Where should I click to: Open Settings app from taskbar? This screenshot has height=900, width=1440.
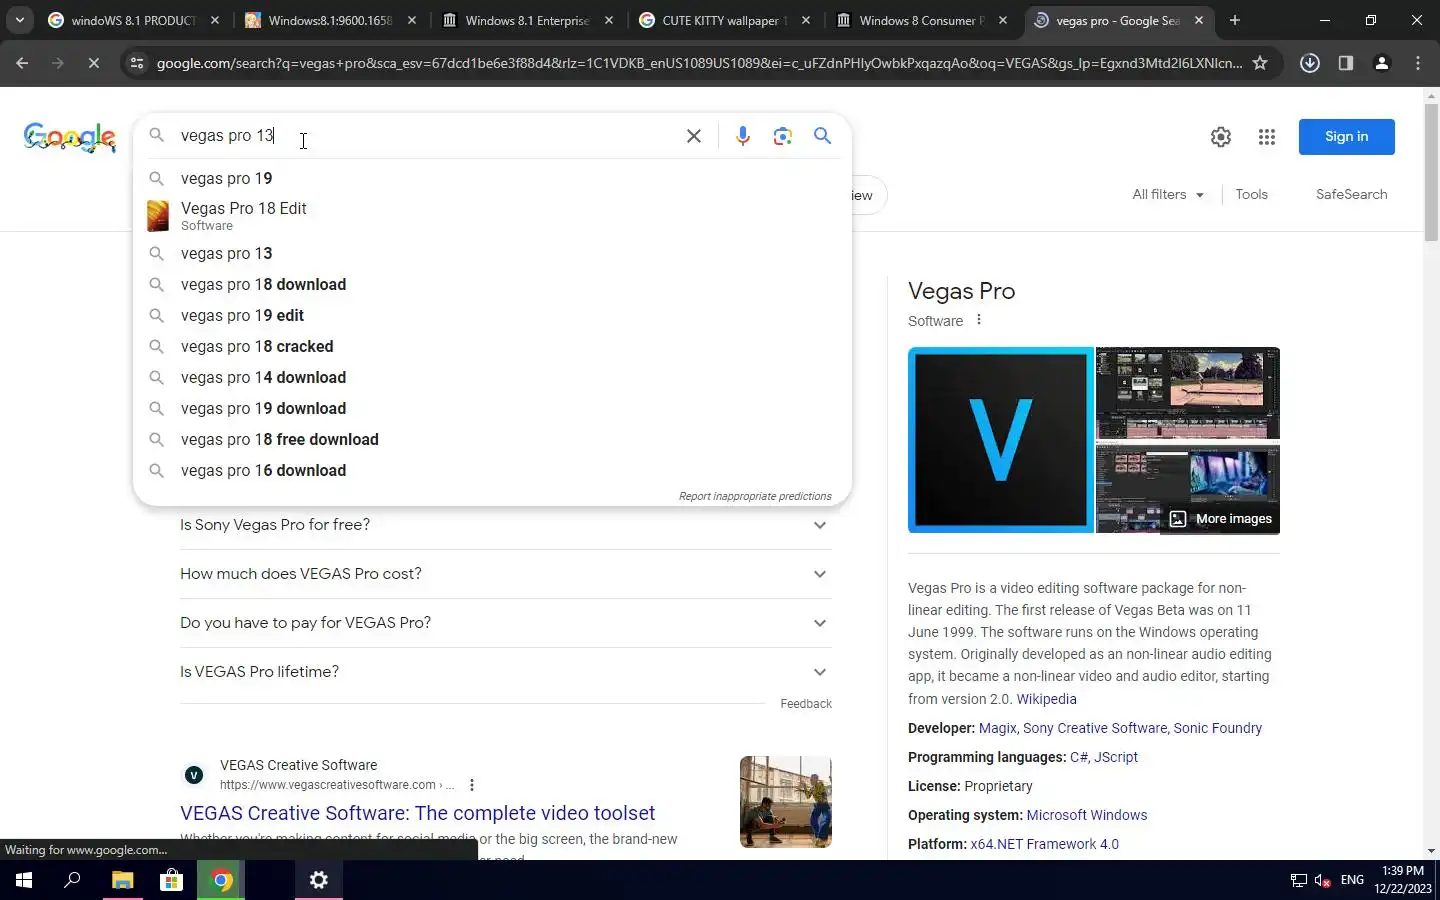319,880
